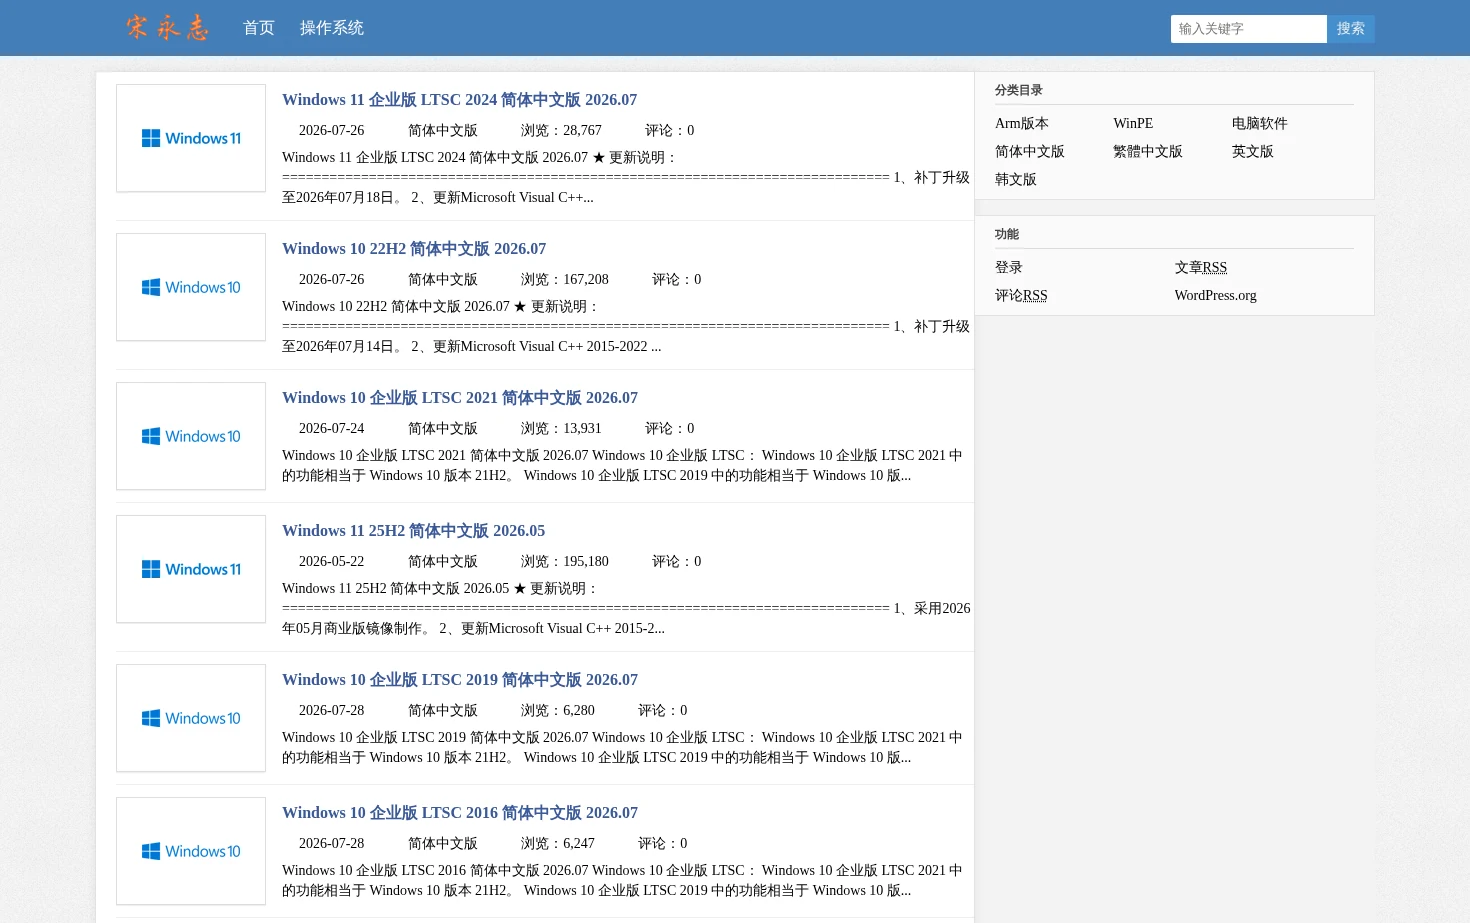1470x923 pixels.
Task: Focus the 输入关键字 search field
Action: (x=1248, y=29)
